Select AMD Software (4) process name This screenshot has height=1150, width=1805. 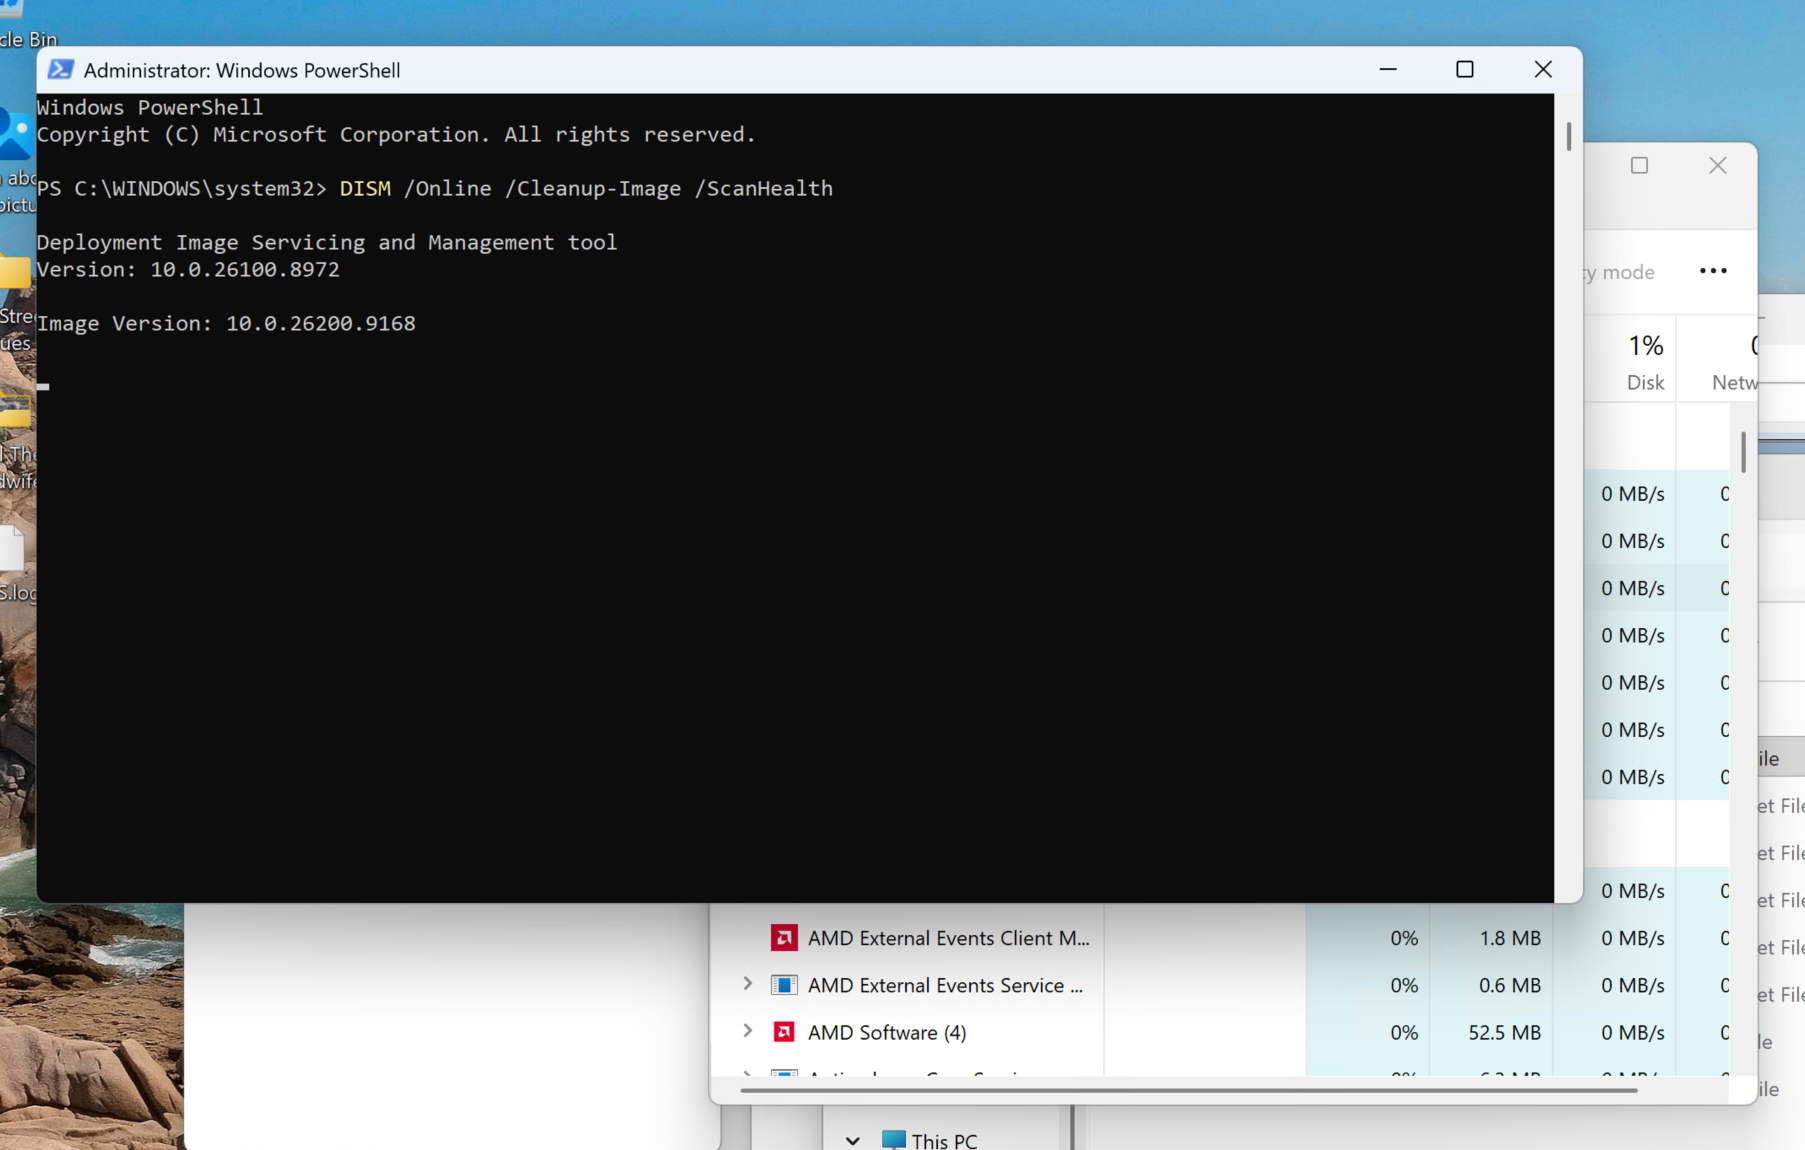pyautogui.click(x=887, y=1033)
